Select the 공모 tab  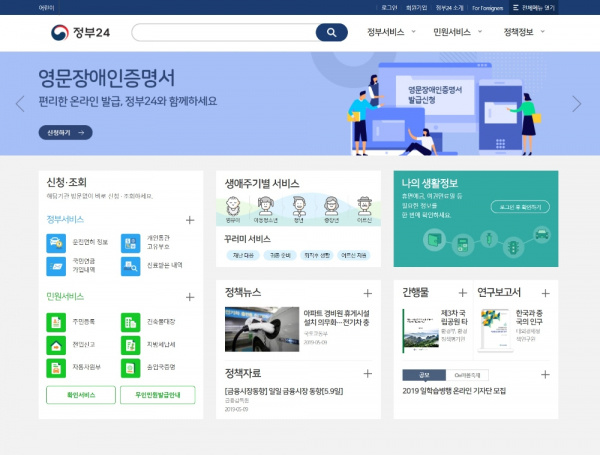pos(424,375)
